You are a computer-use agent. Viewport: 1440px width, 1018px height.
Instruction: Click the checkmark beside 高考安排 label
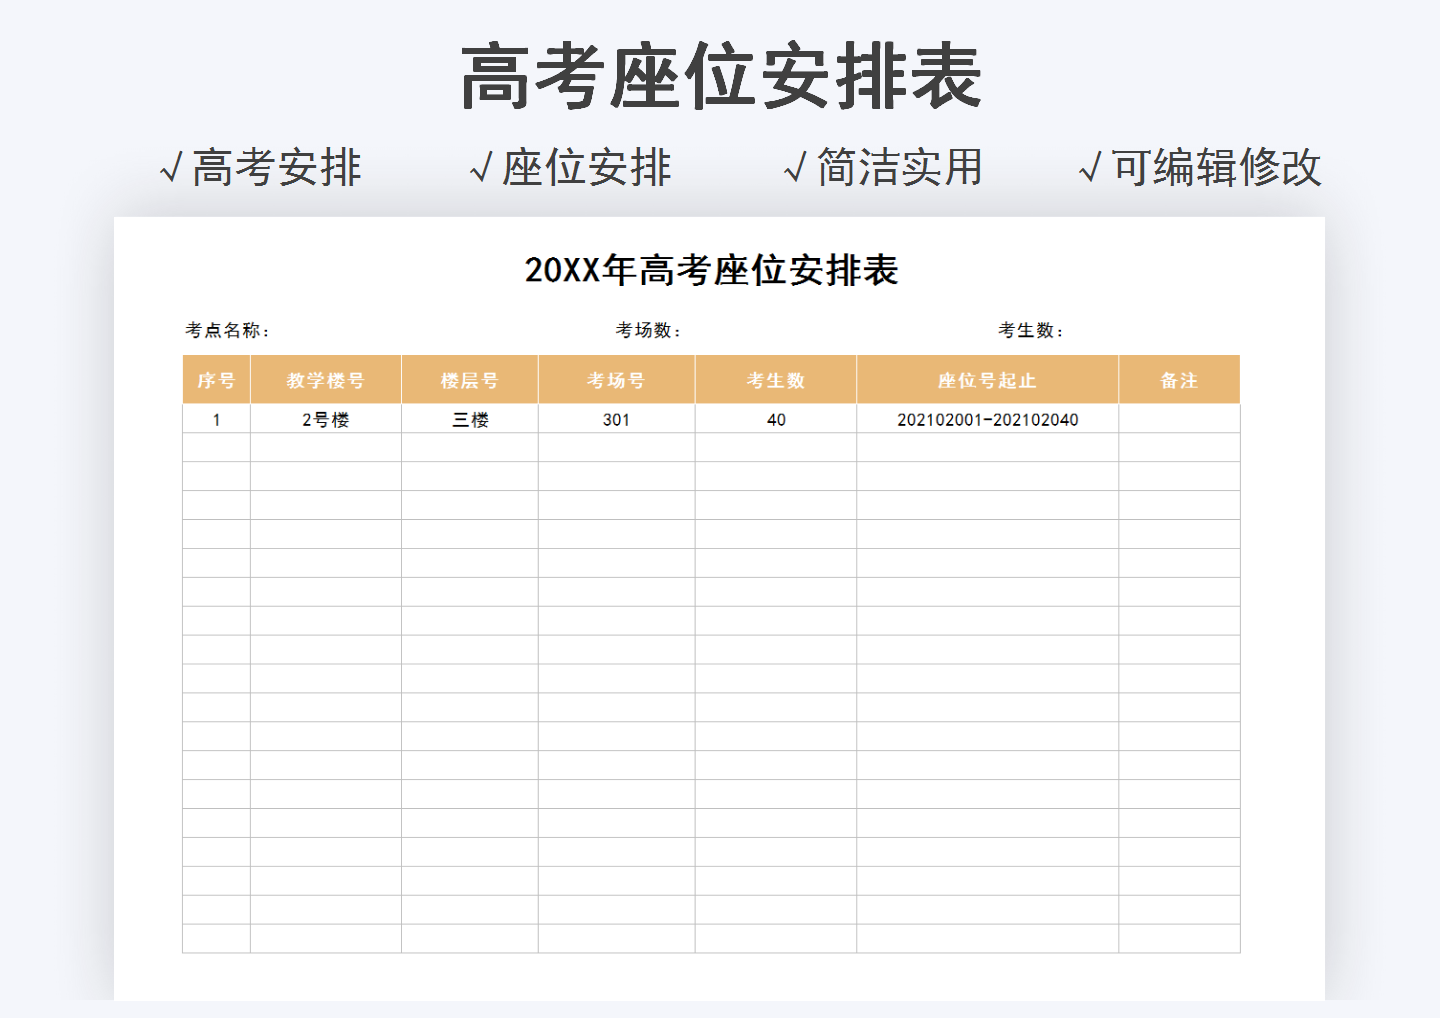[x=170, y=168]
